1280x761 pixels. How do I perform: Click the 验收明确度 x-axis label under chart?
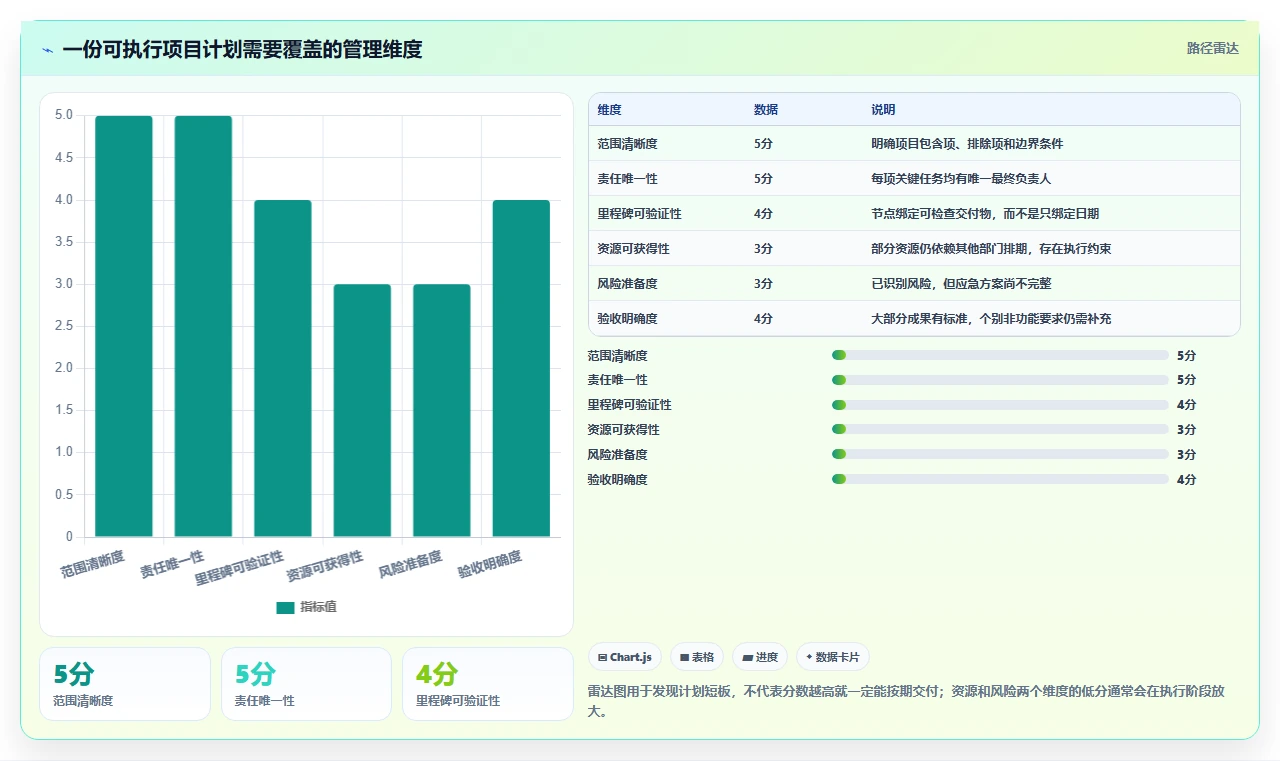(x=490, y=564)
